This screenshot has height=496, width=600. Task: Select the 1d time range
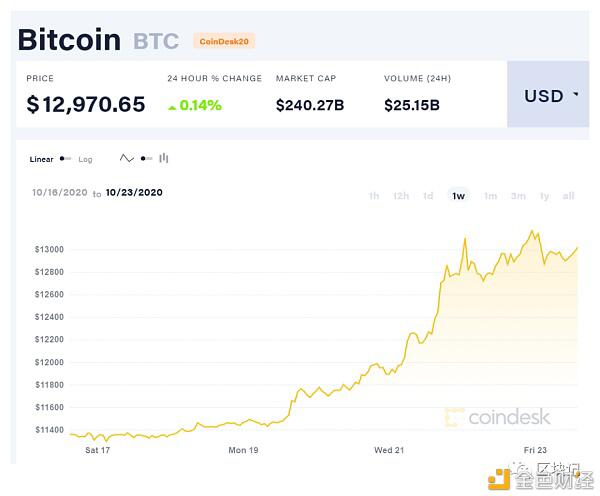click(428, 196)
